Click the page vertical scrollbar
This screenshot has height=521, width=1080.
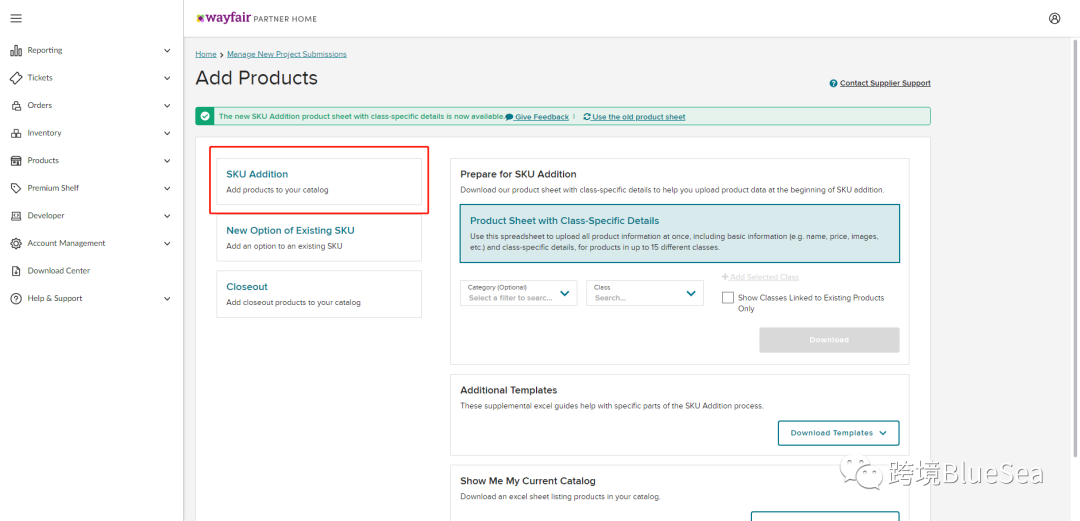[x=1075, y=248]
